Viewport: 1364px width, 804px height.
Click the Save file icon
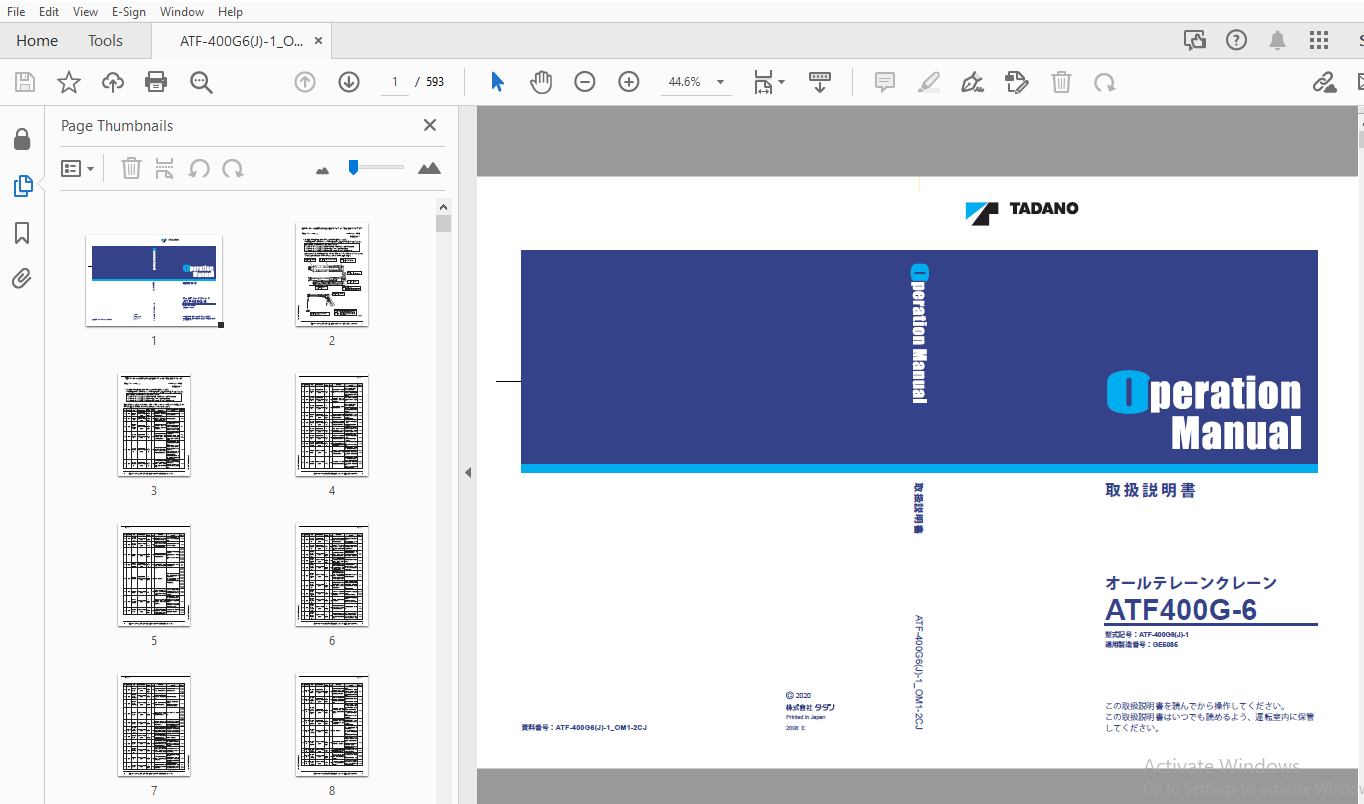25,82
